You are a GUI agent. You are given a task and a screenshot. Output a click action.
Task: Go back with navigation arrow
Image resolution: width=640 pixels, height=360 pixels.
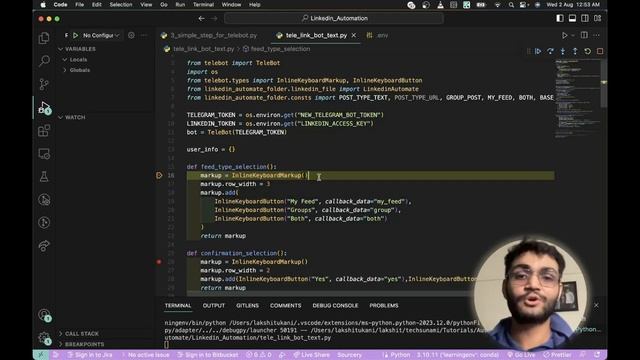coord(201,18)
